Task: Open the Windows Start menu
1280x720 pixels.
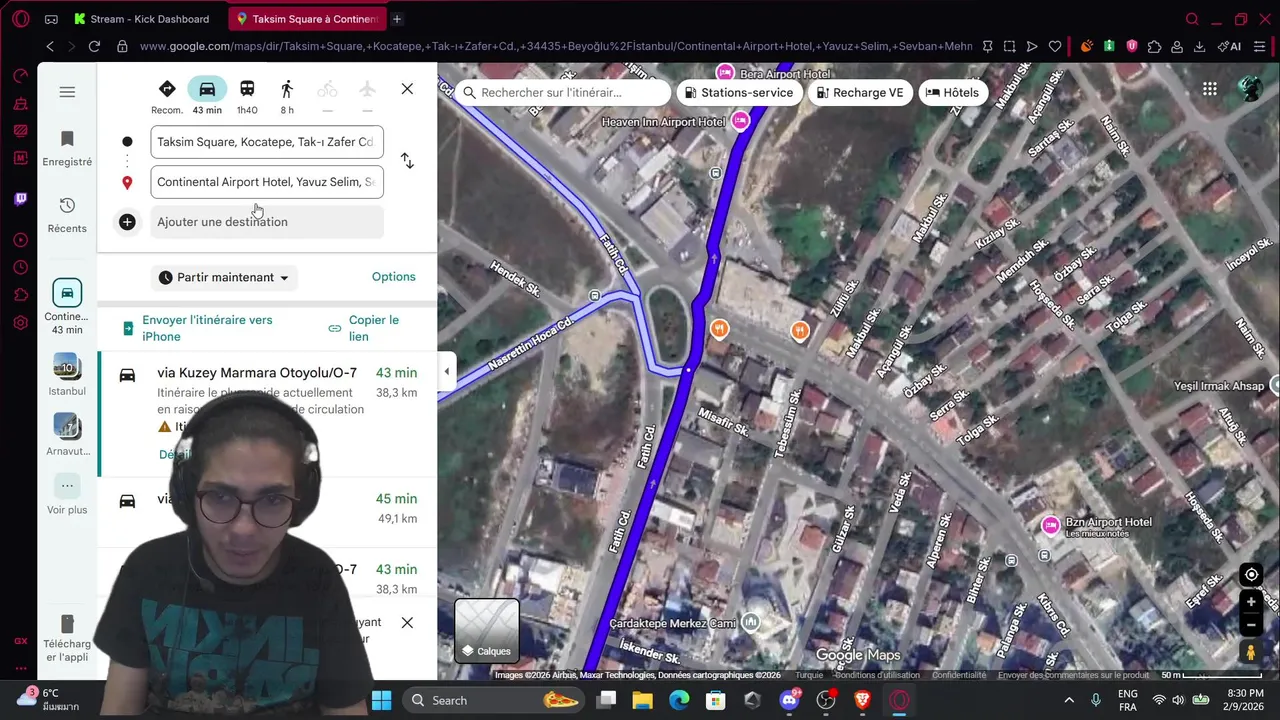Action: coord(381,700)
